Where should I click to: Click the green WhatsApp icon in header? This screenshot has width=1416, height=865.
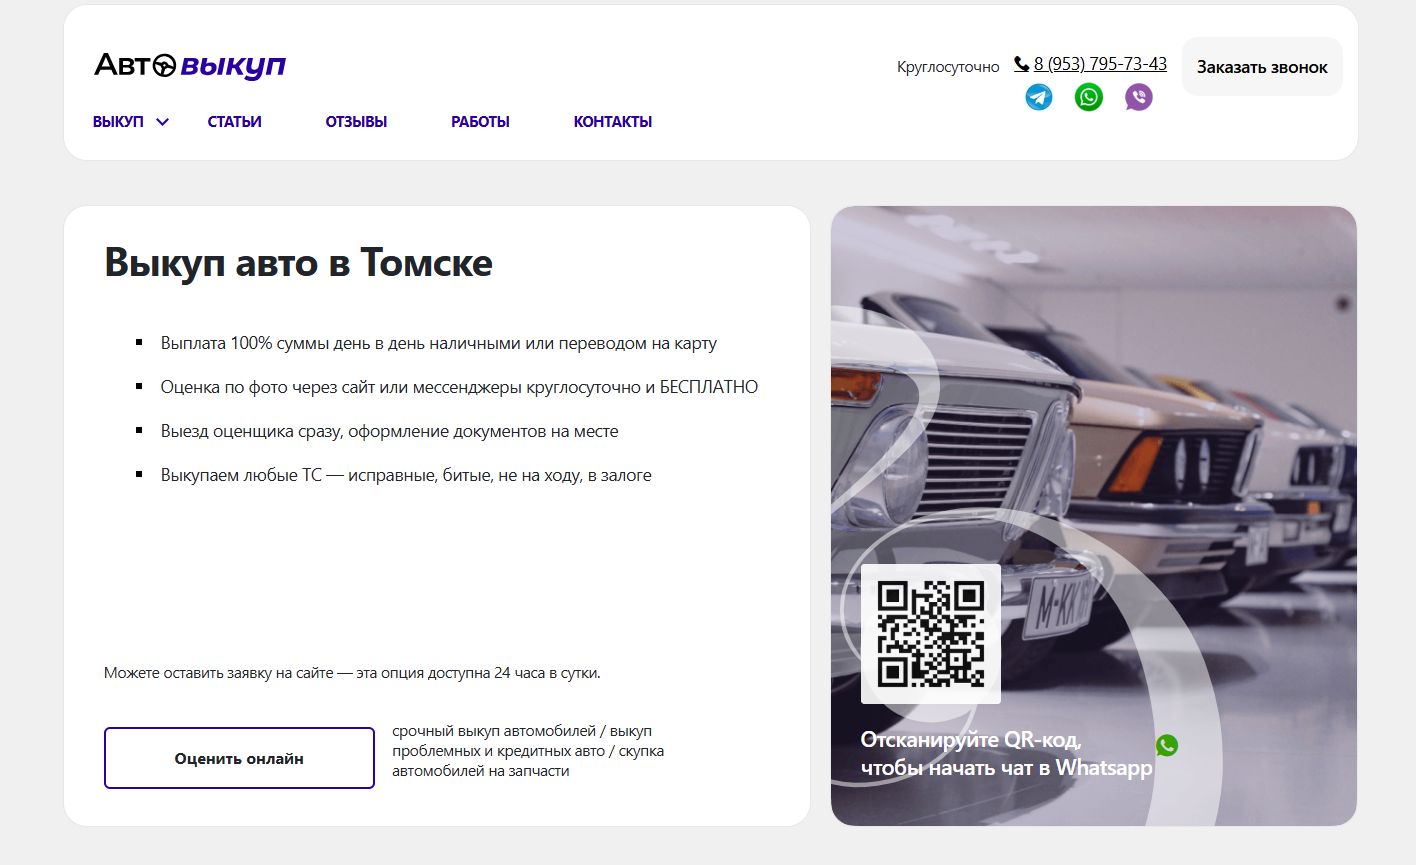coord(1089,97)
